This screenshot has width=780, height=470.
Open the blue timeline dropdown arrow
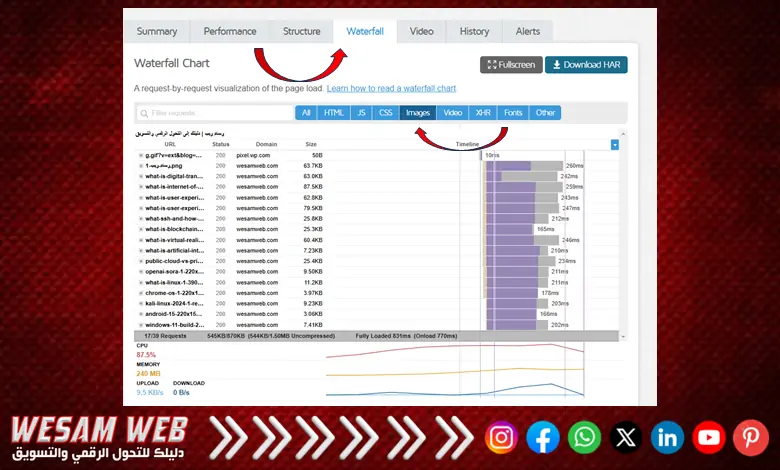tap(615, 145)
